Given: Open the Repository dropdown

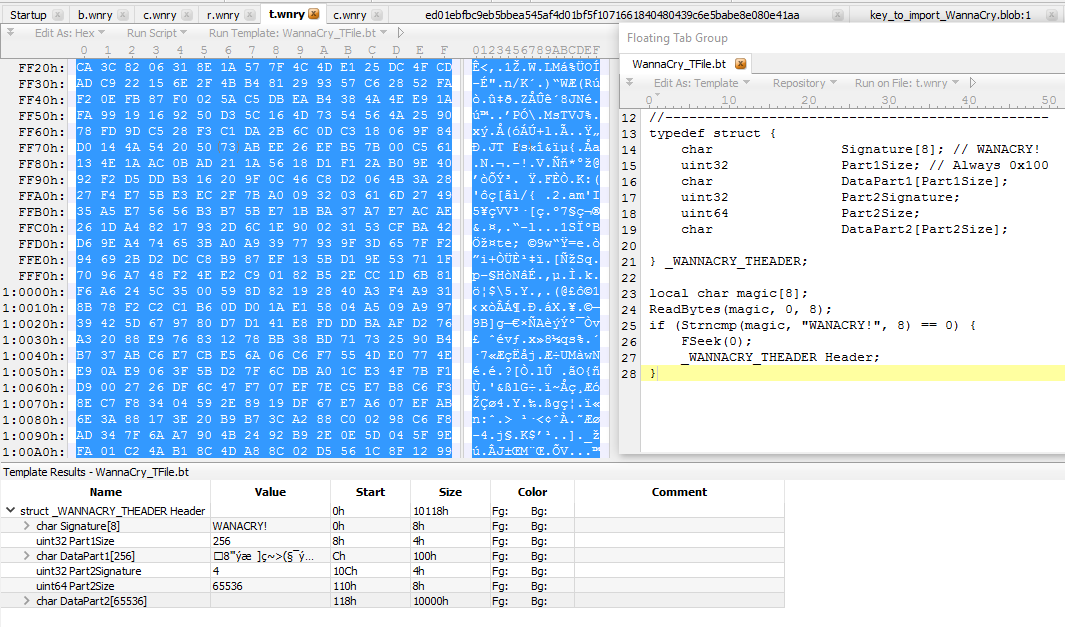Looking at the screenshot, I should [804, 83].
